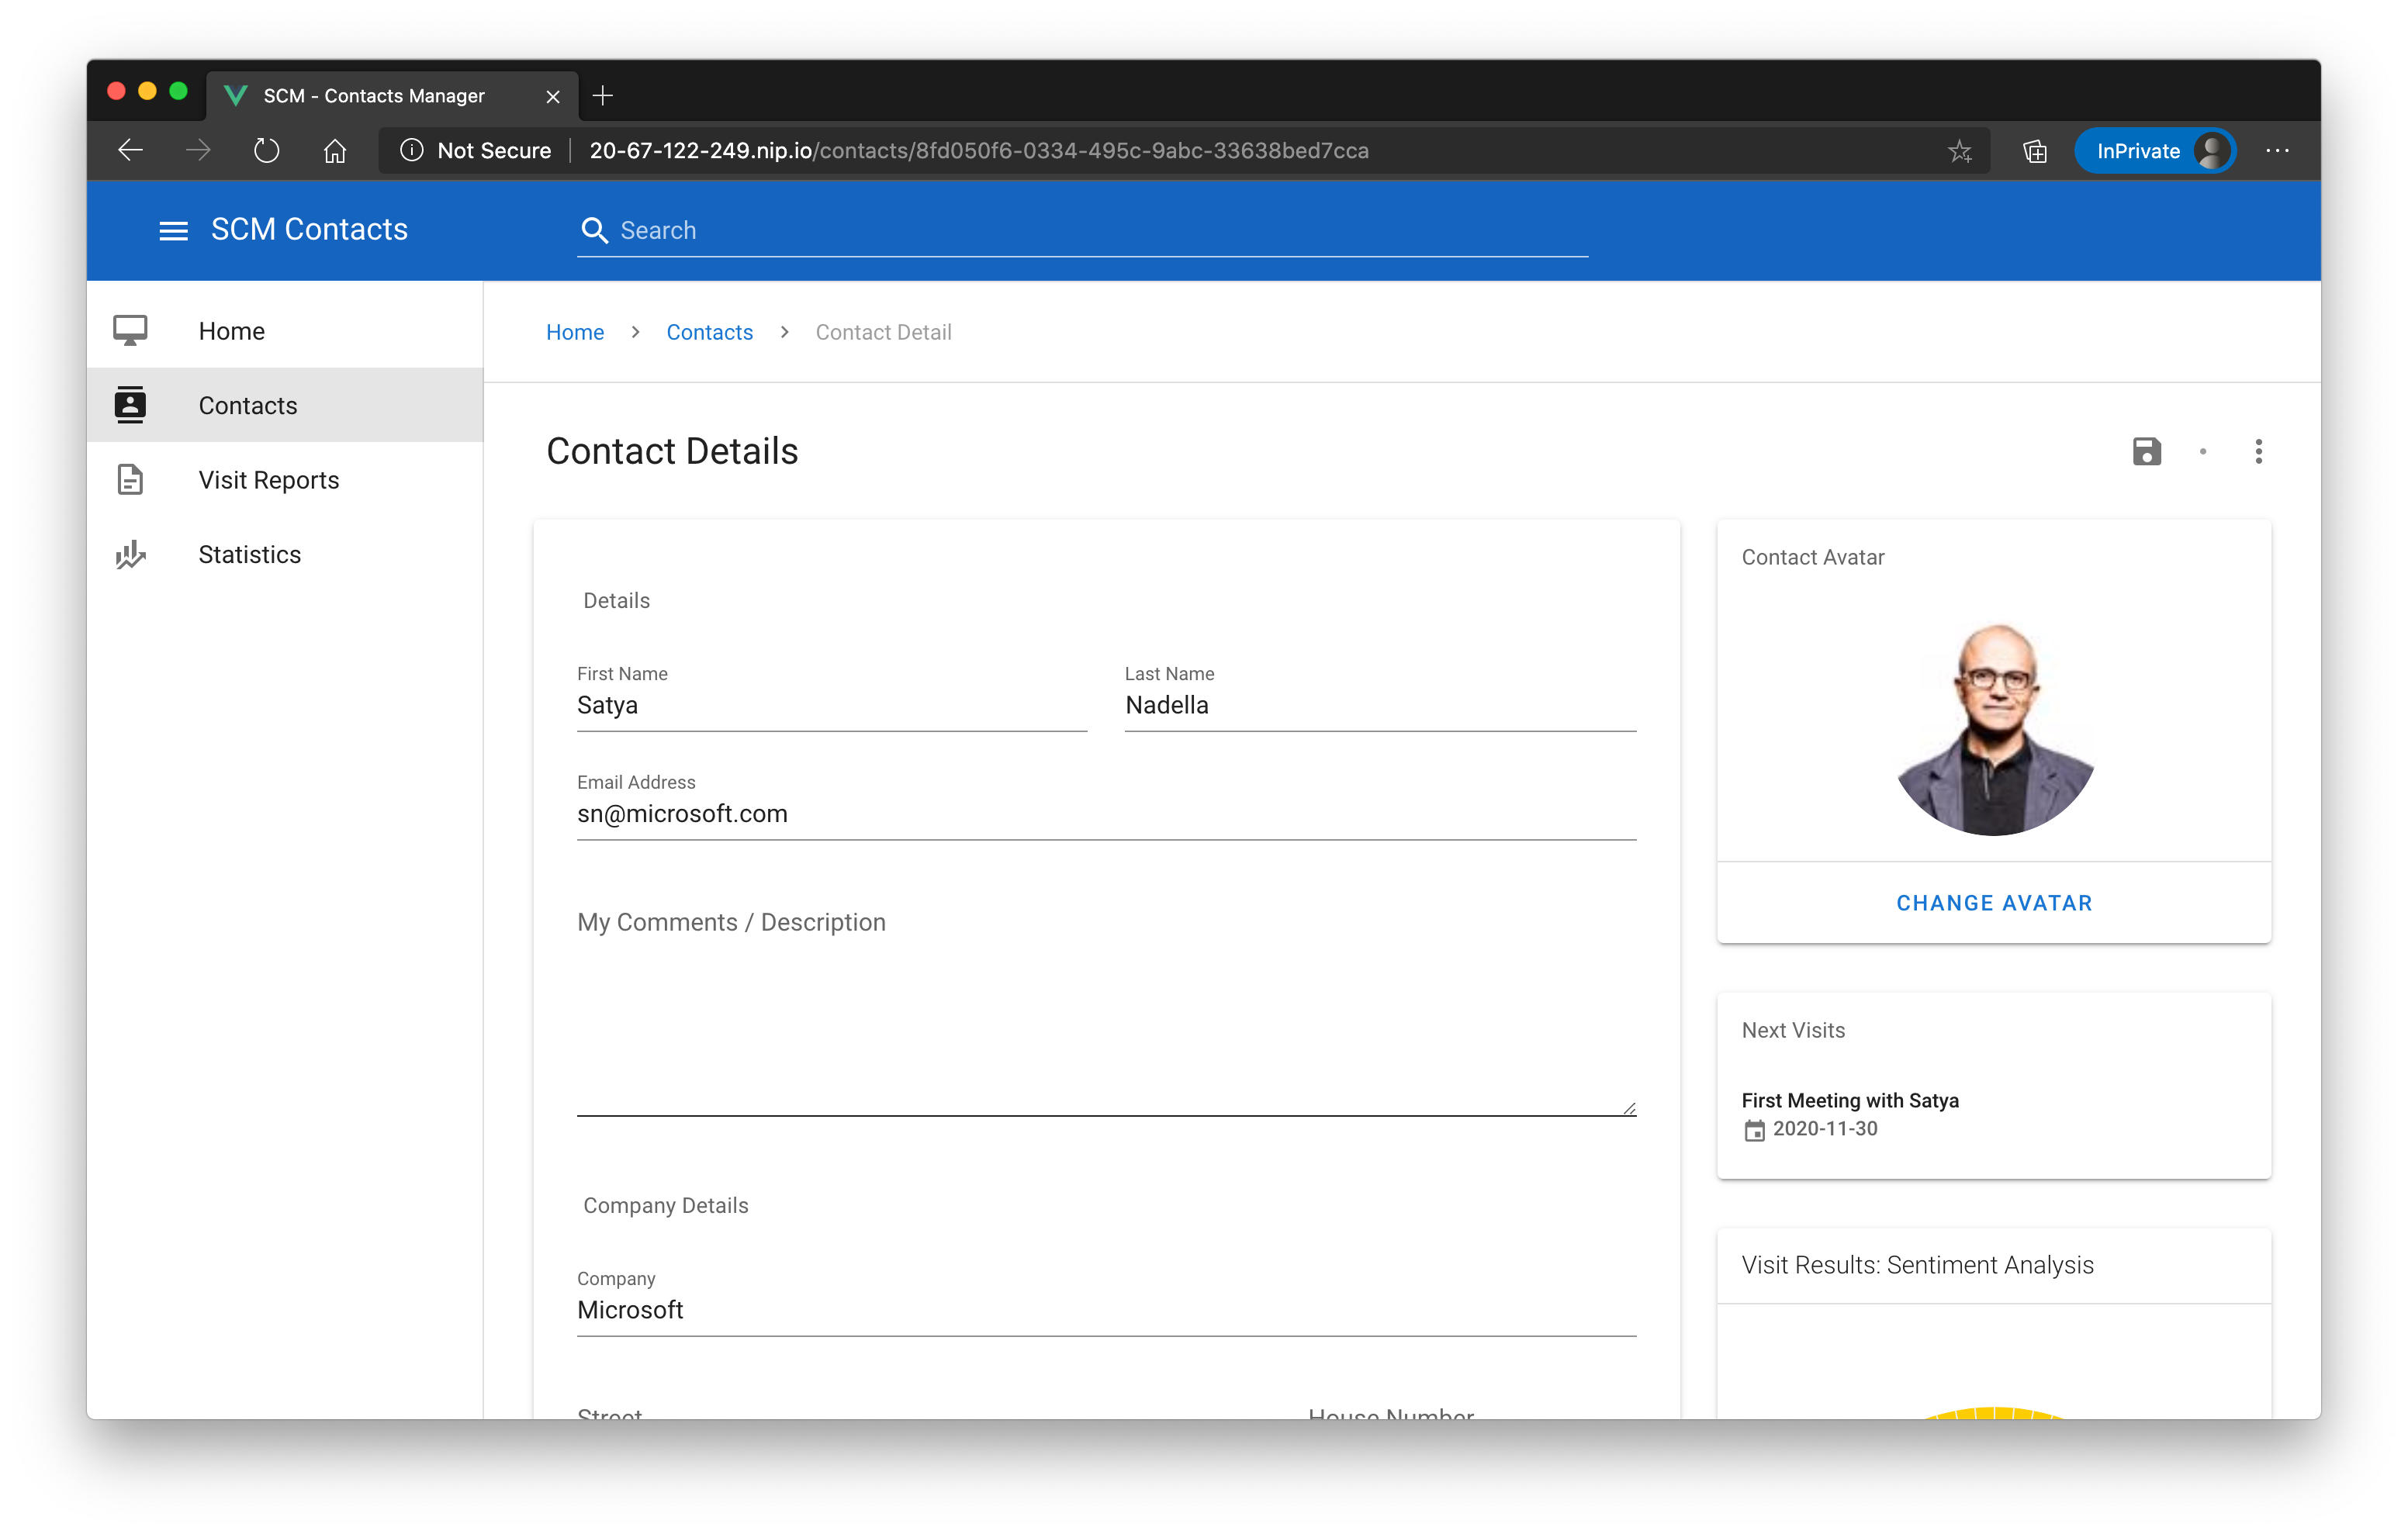Image resolution: width=2408 pixels, height=1534 pixels.
Task: Select the Visit Reports document icon
Action: [130, 479]
